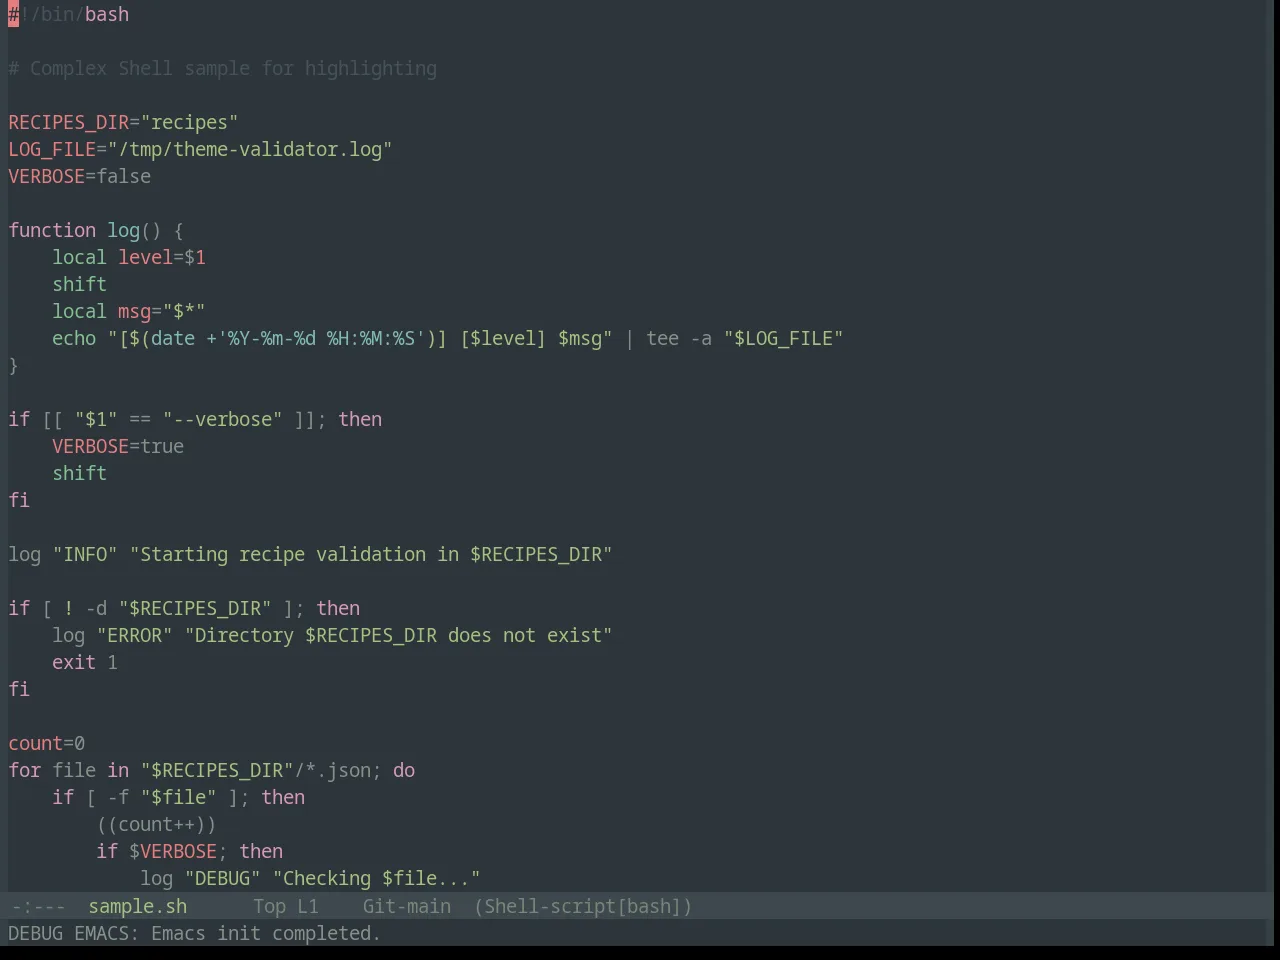Click the '-f "$file"' test
Screen dimensions: 1280x960
click(x=162, y=797)
